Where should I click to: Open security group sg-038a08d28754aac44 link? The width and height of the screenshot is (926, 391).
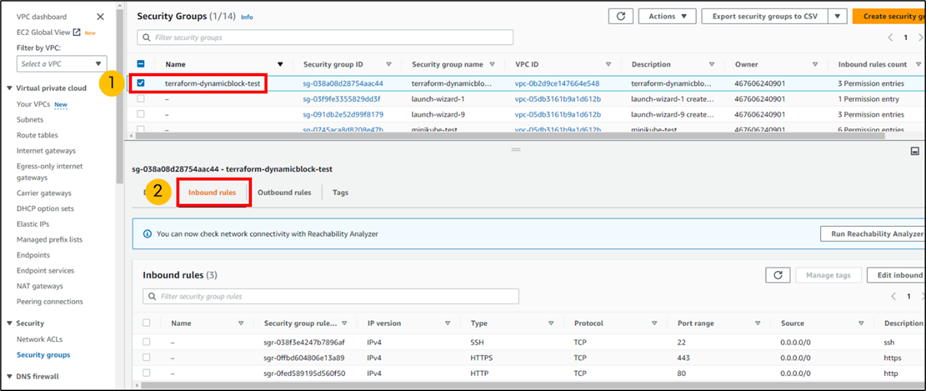click(x=343, y=83)
